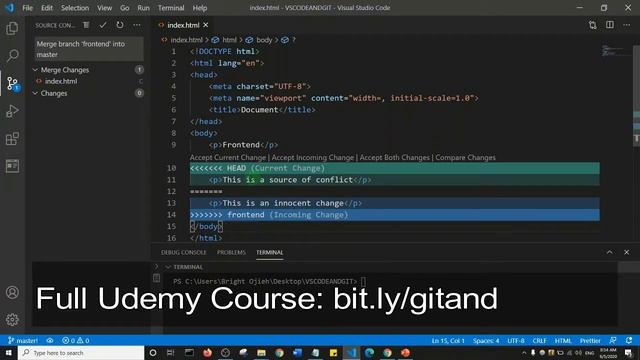Switch to the PROBLEMS tab
Image resolution: width=640 pixels, height=360 pixels.
[x=231, y=252]
